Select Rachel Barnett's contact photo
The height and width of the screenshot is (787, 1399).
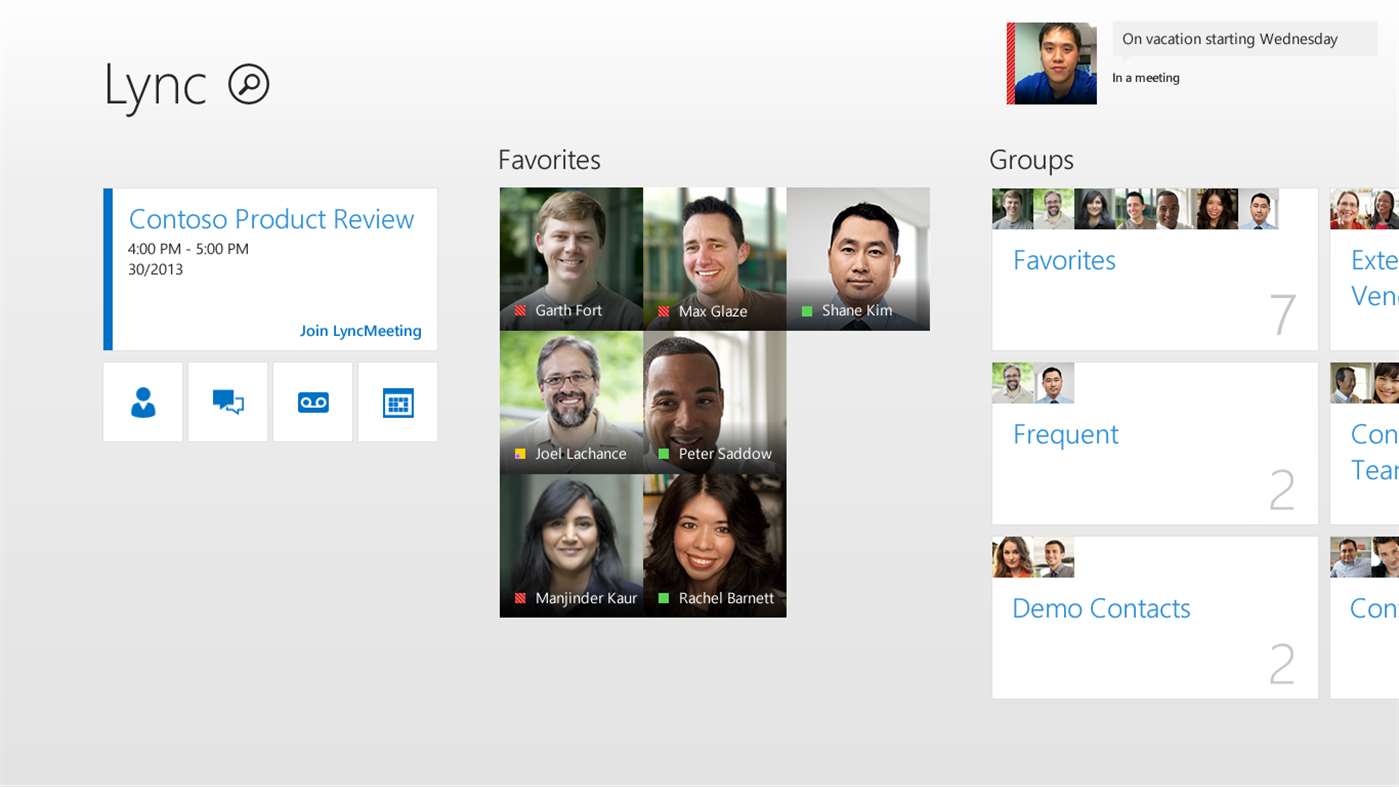[714, 546]
